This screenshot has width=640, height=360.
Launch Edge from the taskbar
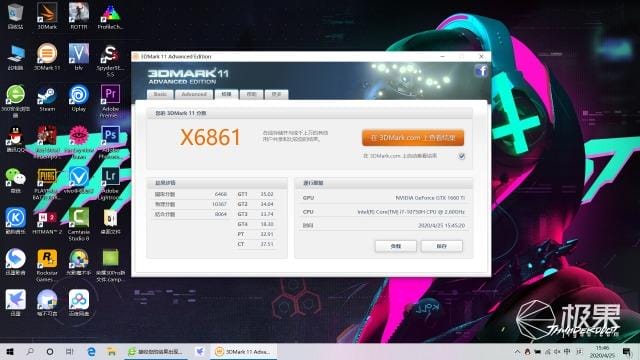click(x=91, y=351)
